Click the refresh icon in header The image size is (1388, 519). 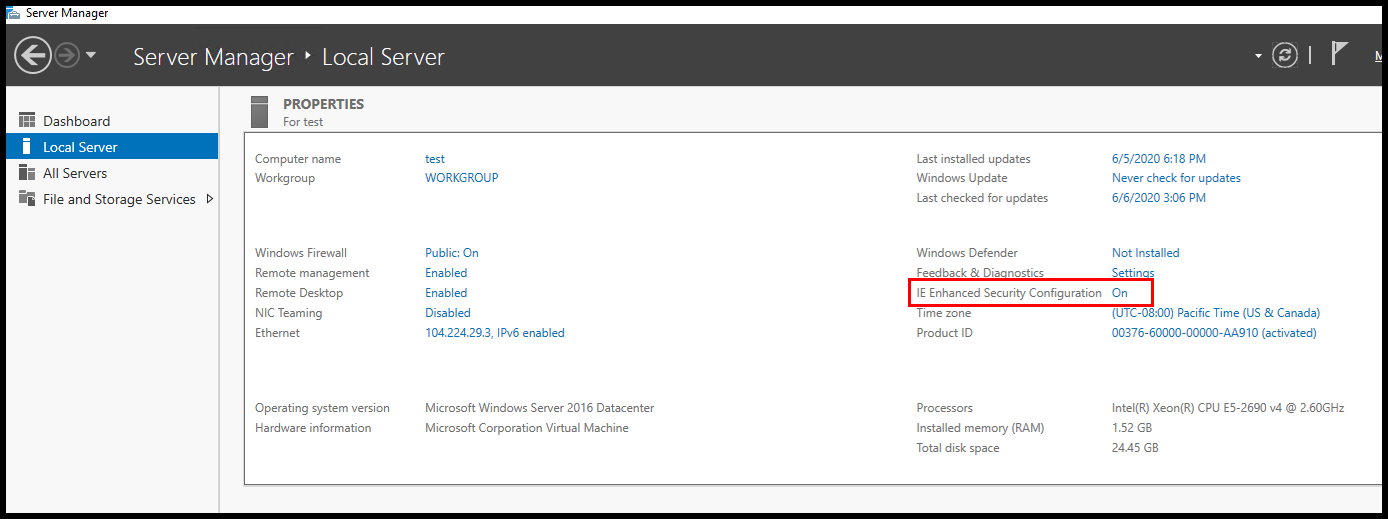pyautogui.click(x=1285, y=55)
